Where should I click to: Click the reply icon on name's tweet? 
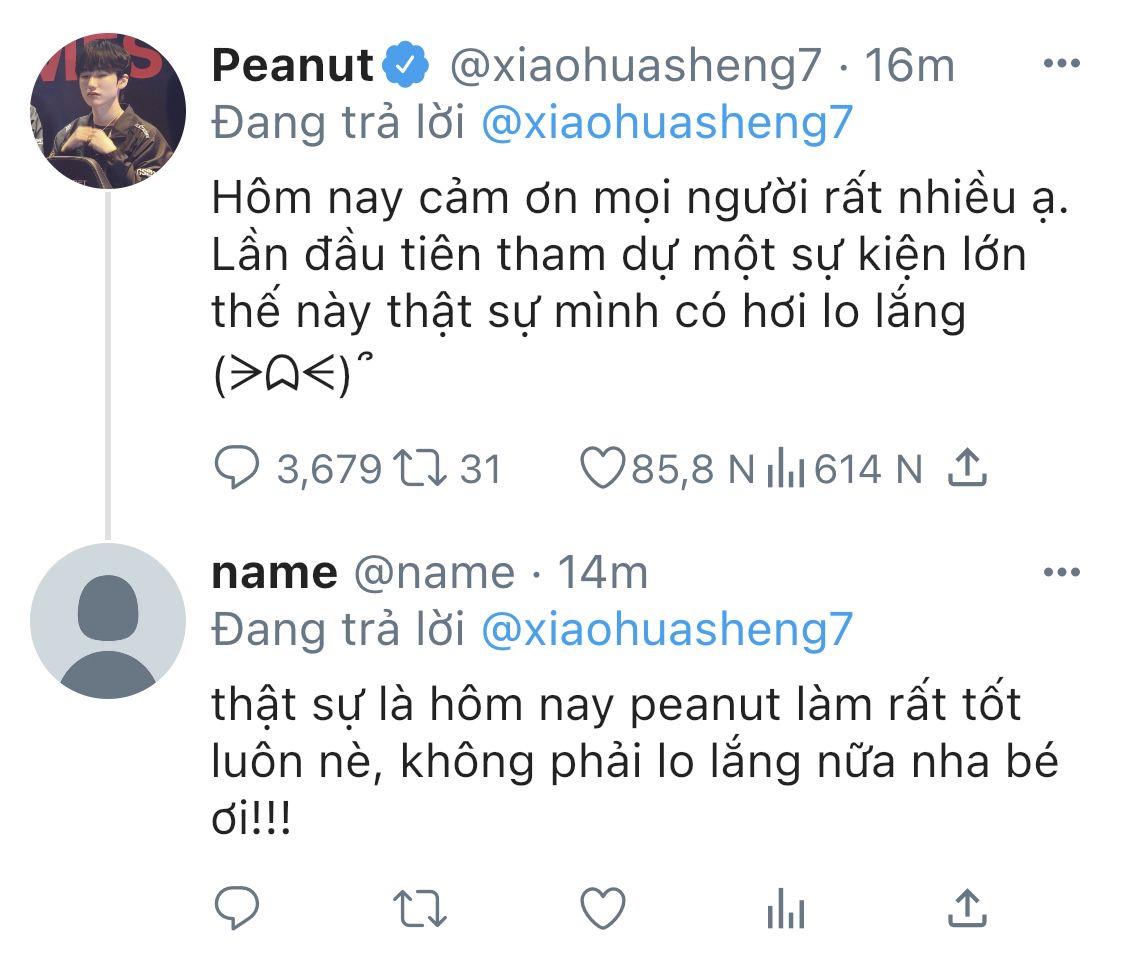click(x=237, y=908)
